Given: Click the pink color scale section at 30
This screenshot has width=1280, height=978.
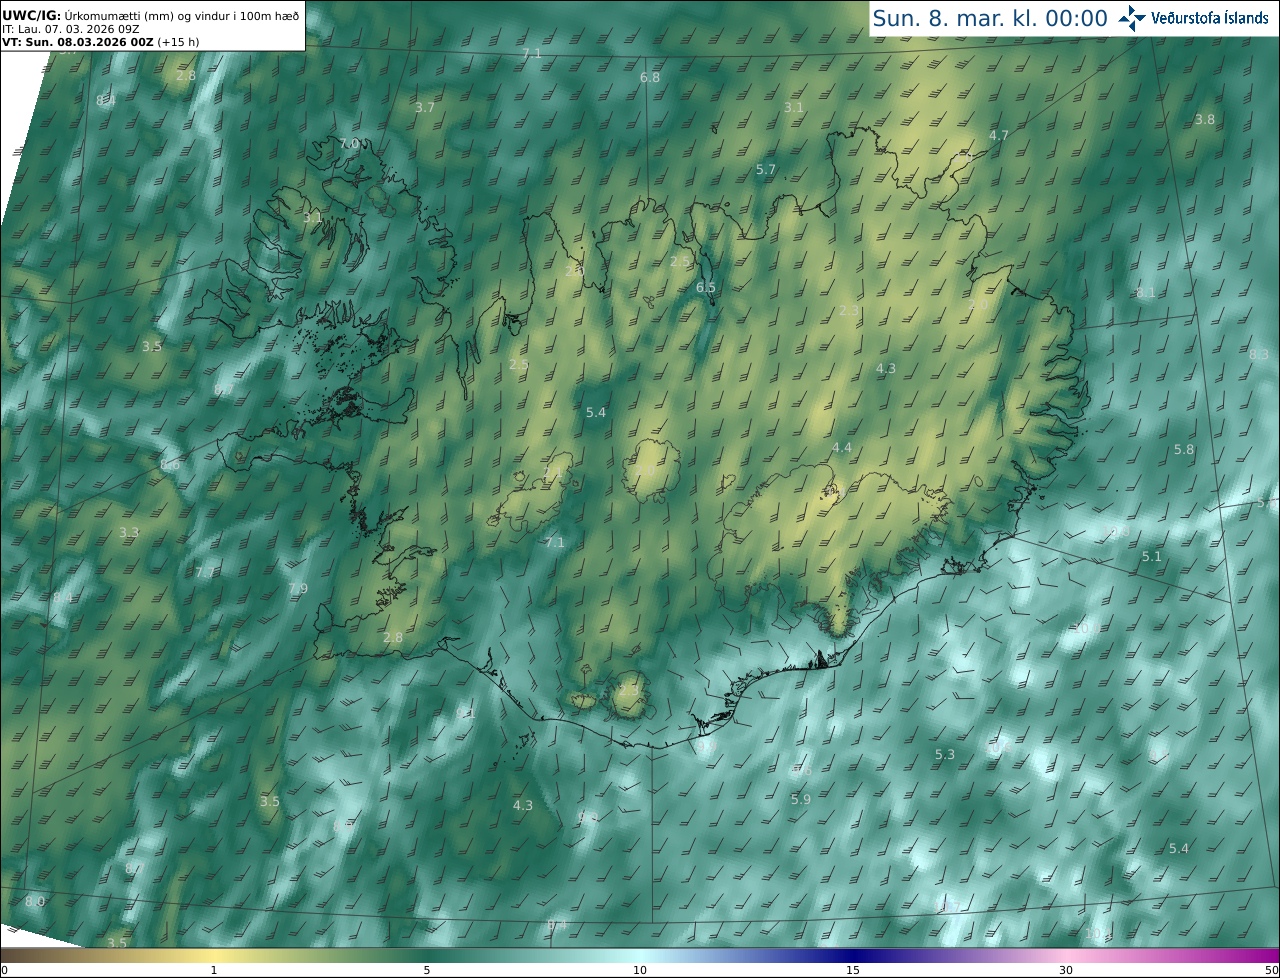Looking at the screenshot, I should [1066, 956].
